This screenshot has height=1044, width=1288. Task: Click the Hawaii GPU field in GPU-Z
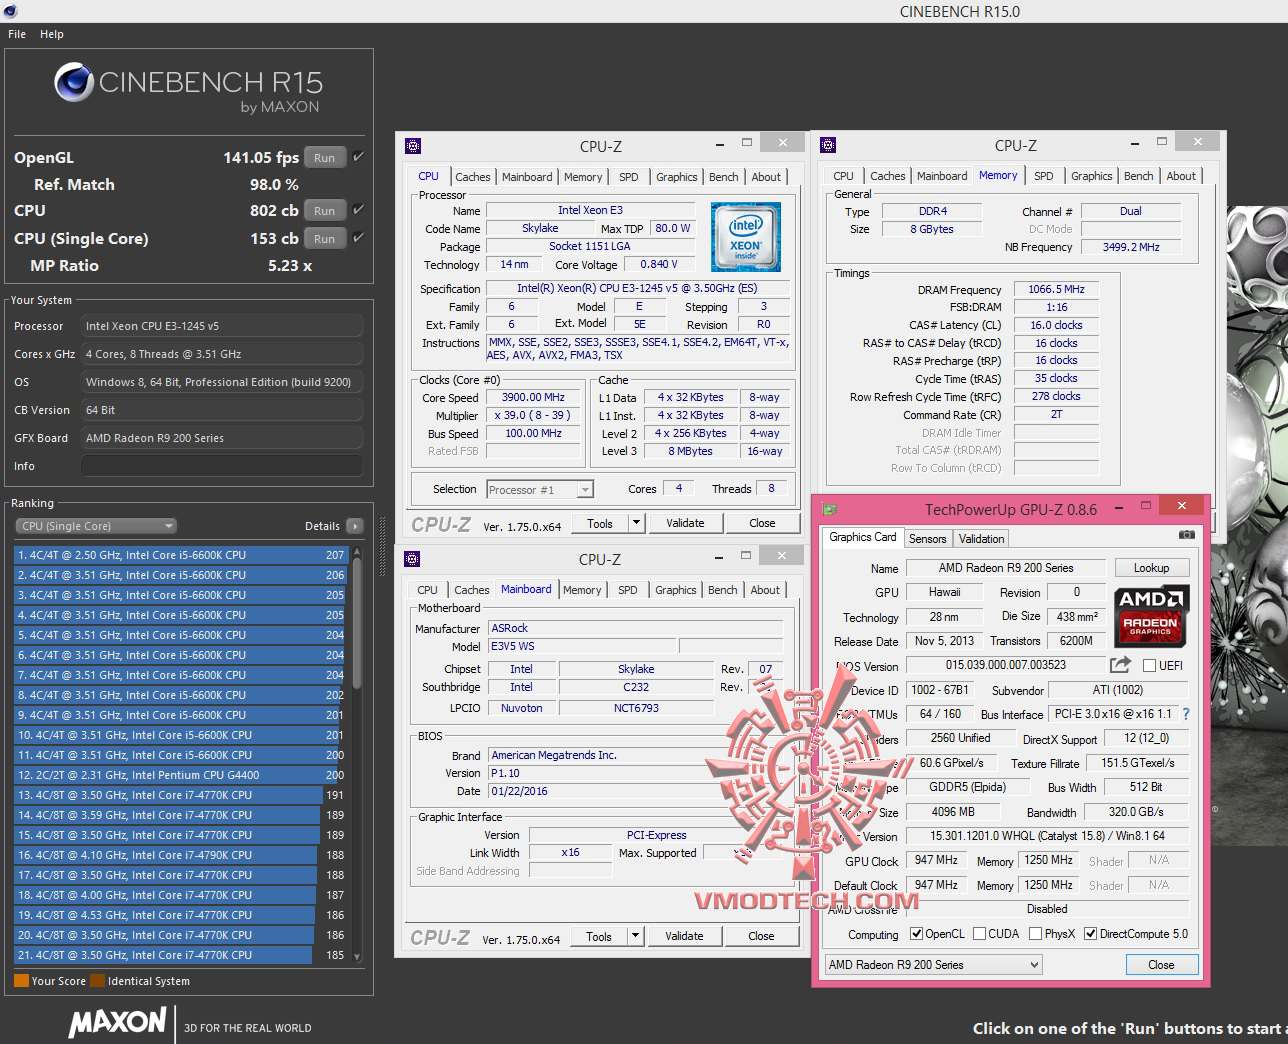[x=945, y=592]
